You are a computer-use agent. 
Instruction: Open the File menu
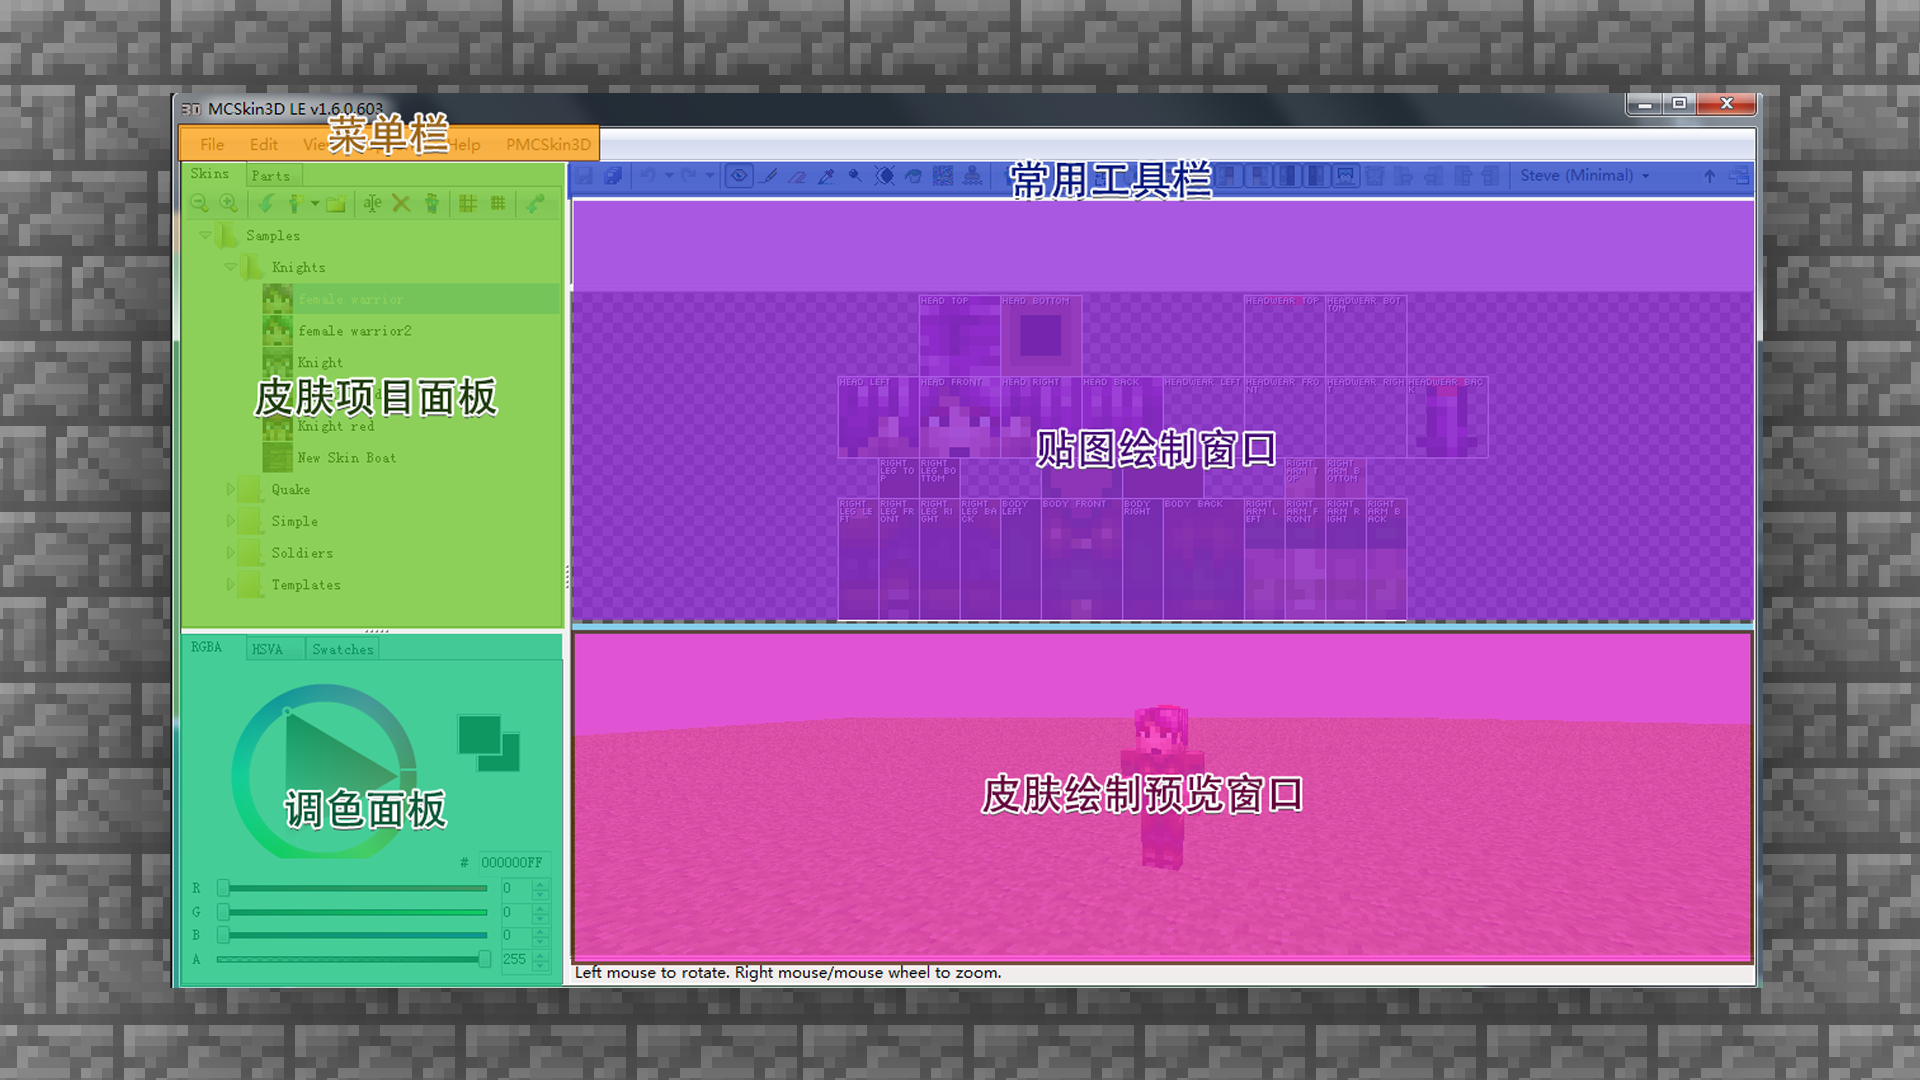(212, 144)
